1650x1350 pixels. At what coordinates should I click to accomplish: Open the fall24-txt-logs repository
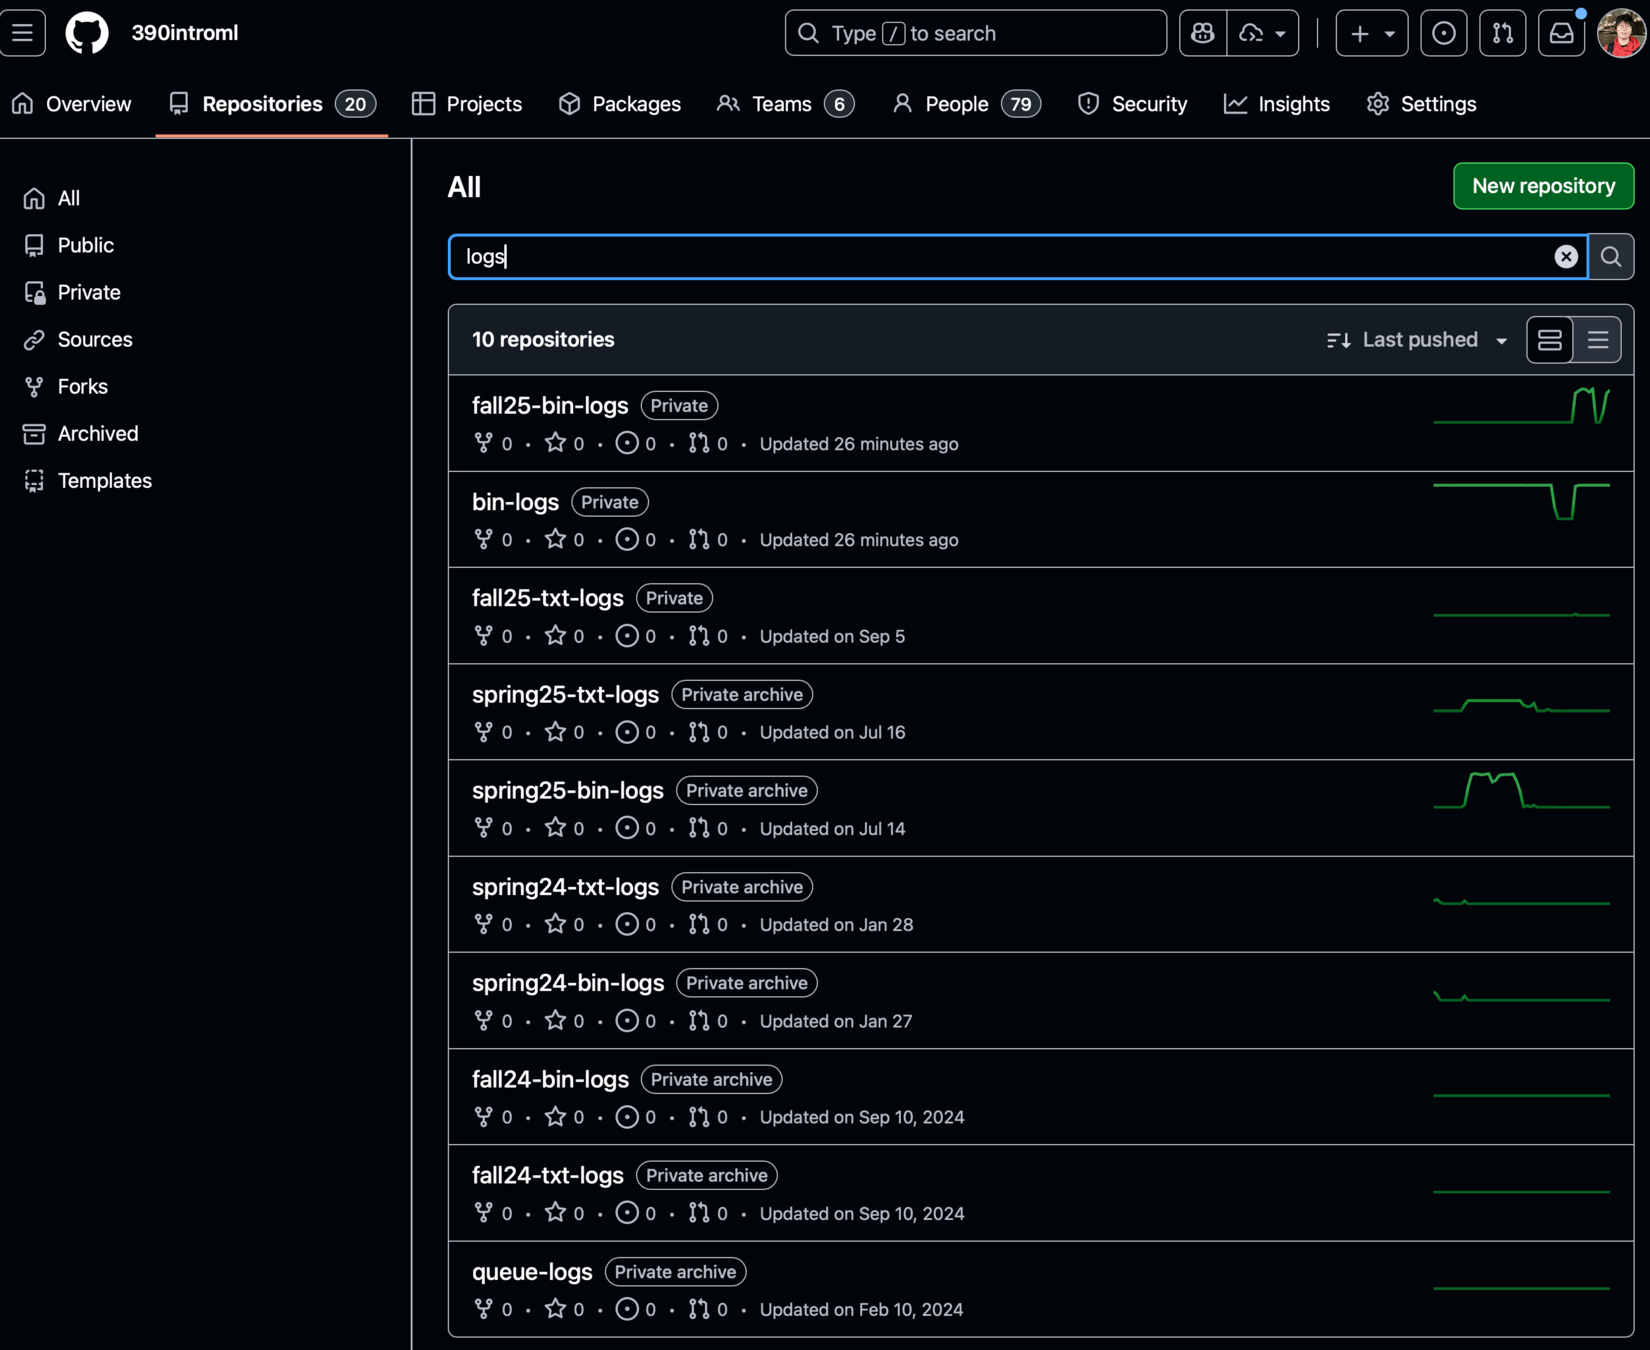point(548,1175)
